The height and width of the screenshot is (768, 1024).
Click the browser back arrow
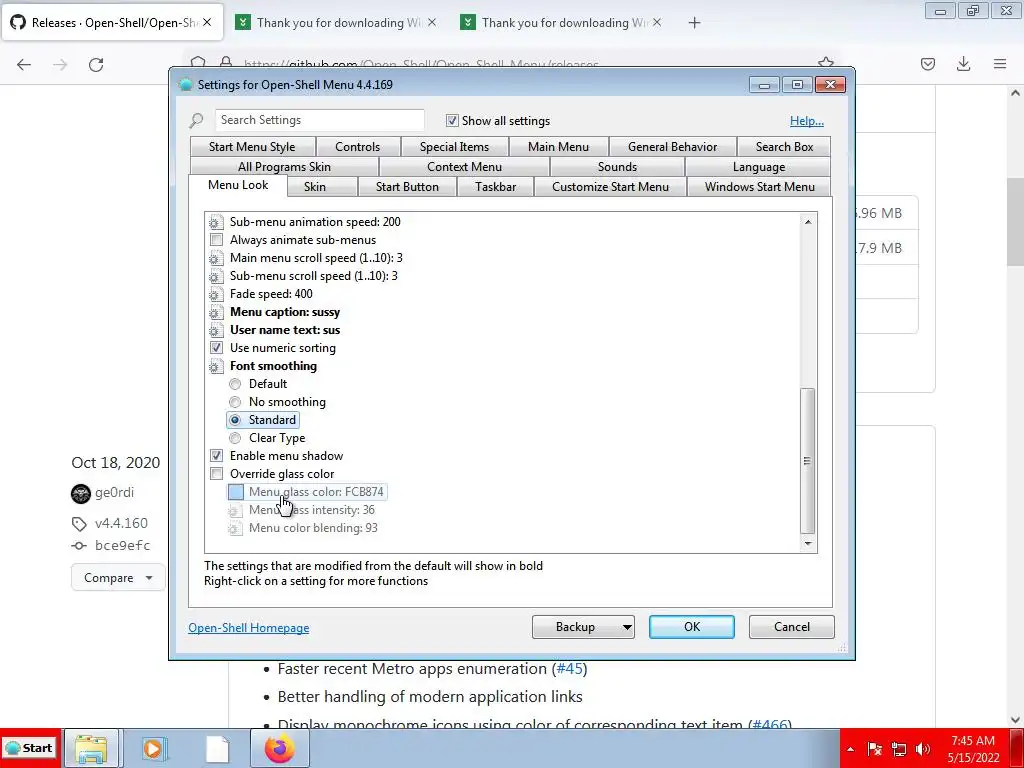(24, 65)
